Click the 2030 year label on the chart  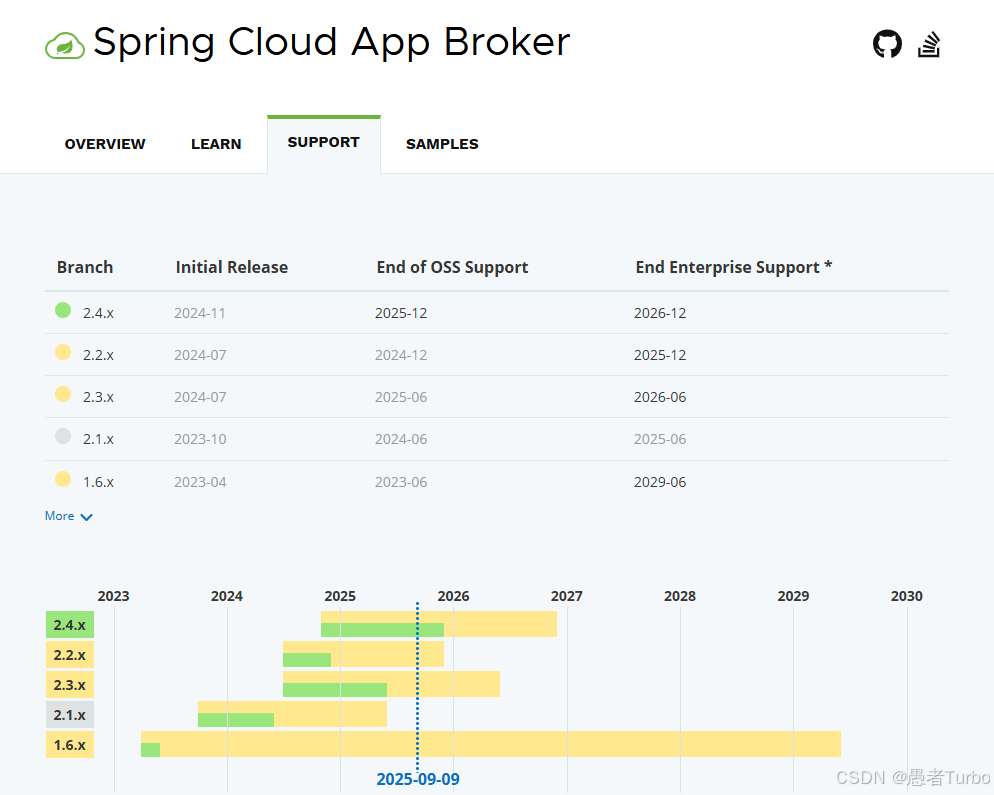pyautogui.click(x=907, y=596)
